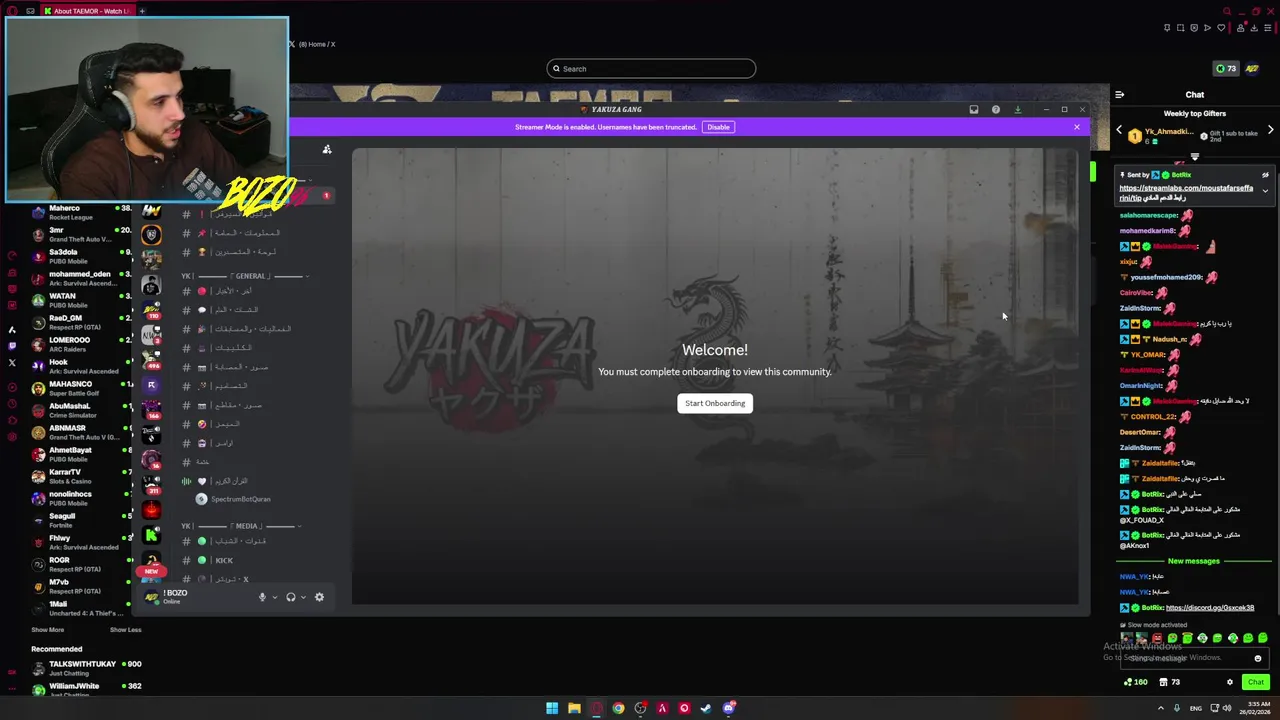Open the 'Home / X' bookmark
The image size is (1280, 720).
(312, 44)
